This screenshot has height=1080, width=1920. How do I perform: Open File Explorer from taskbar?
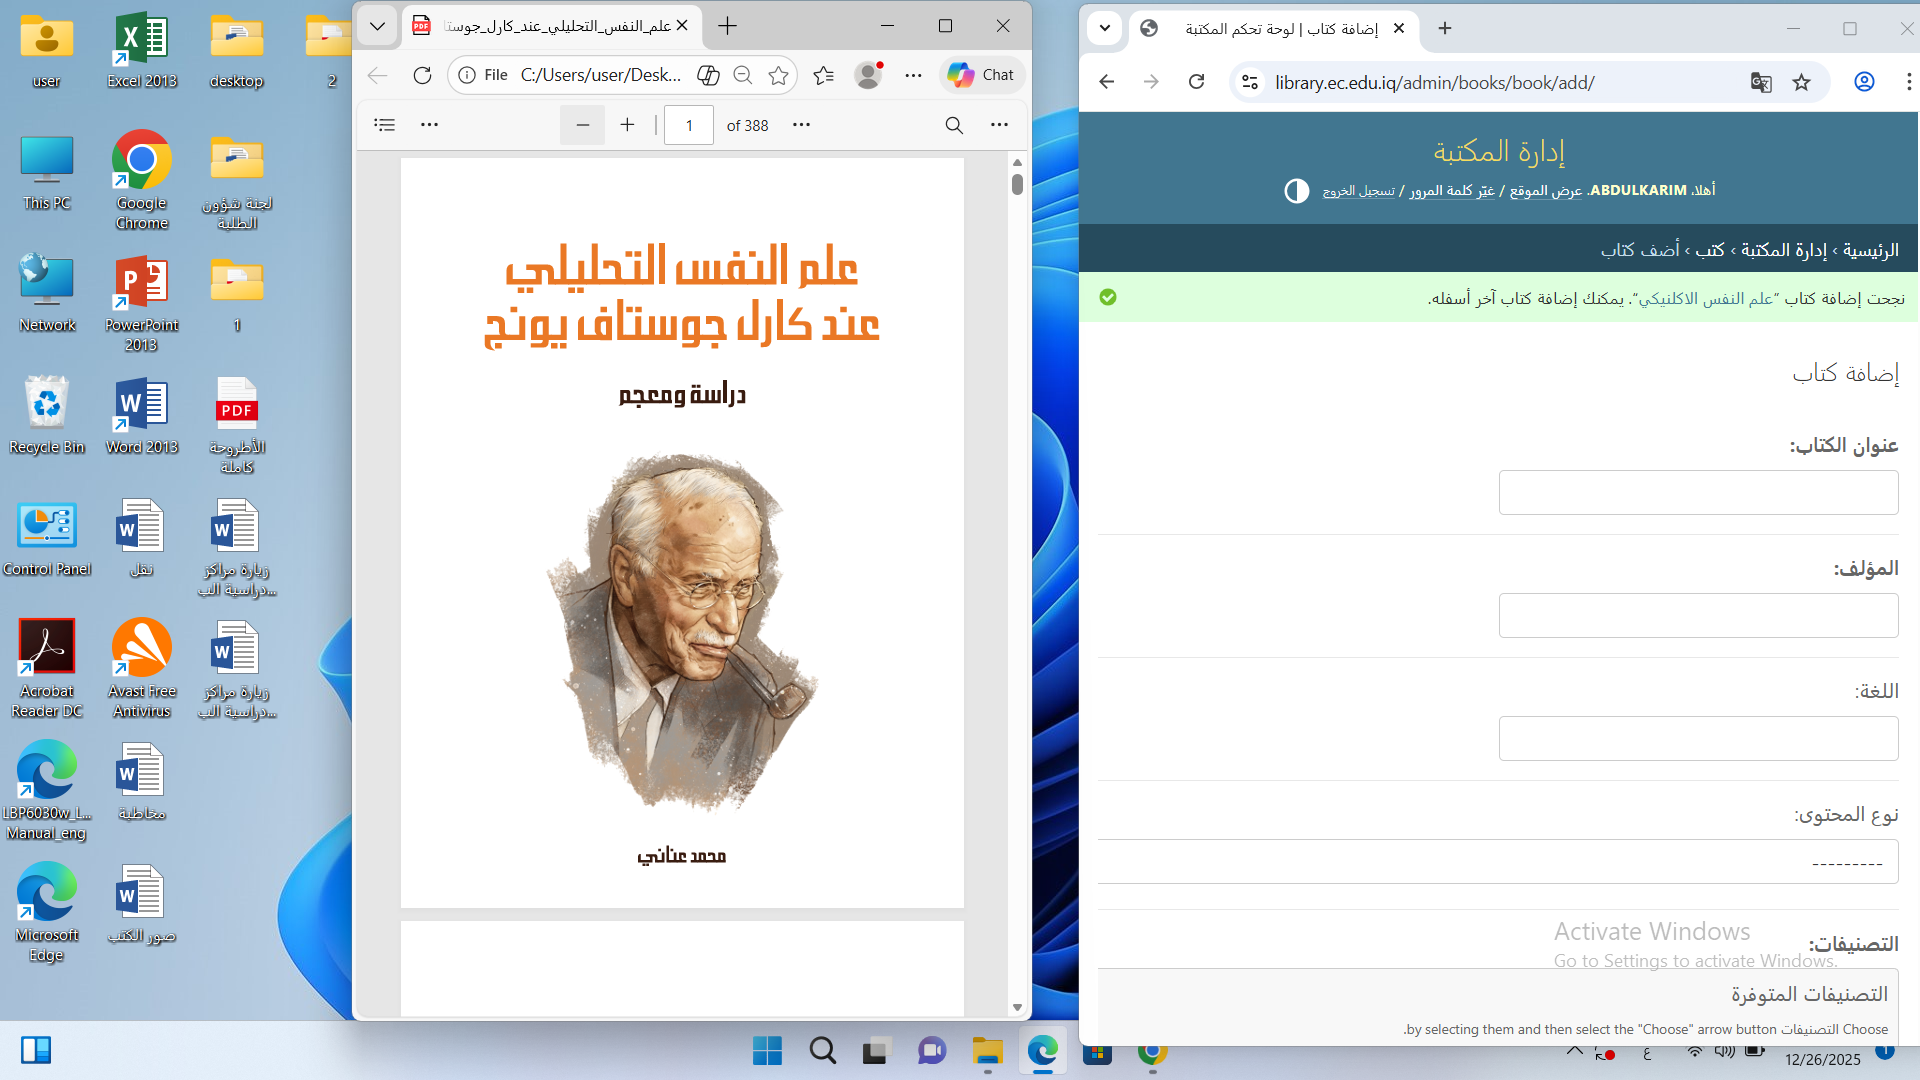tap(988, 1051)
